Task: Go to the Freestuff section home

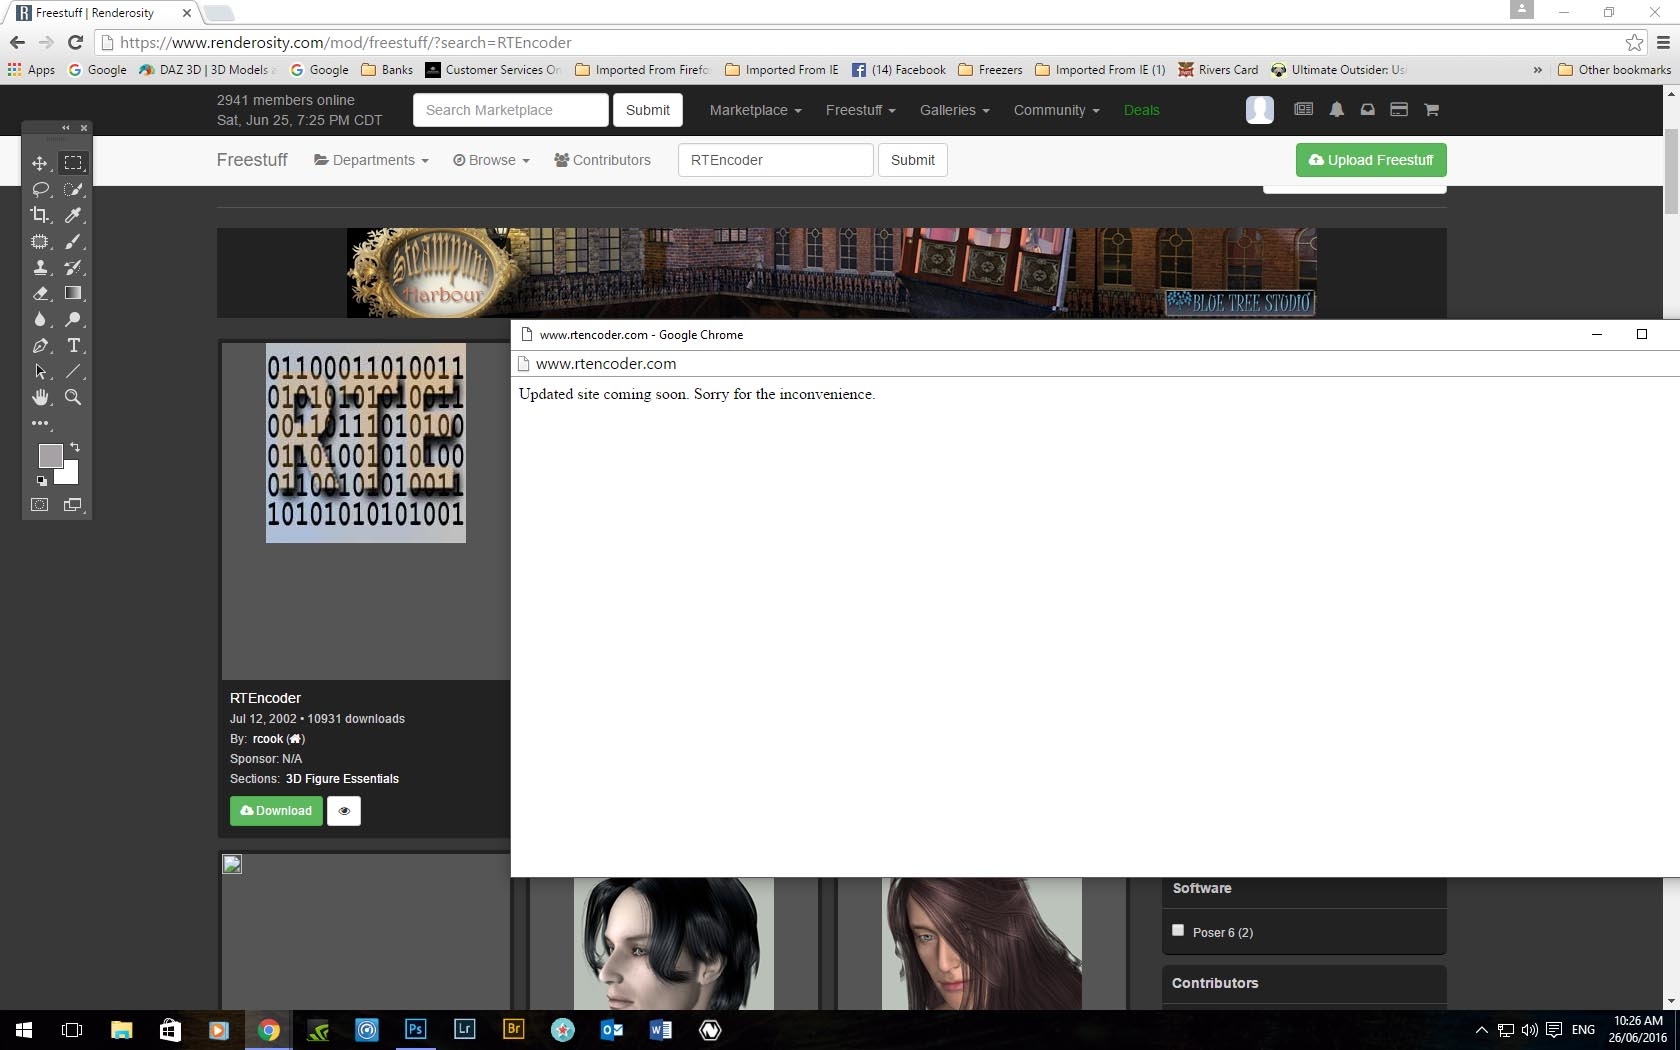Action: 252,160
